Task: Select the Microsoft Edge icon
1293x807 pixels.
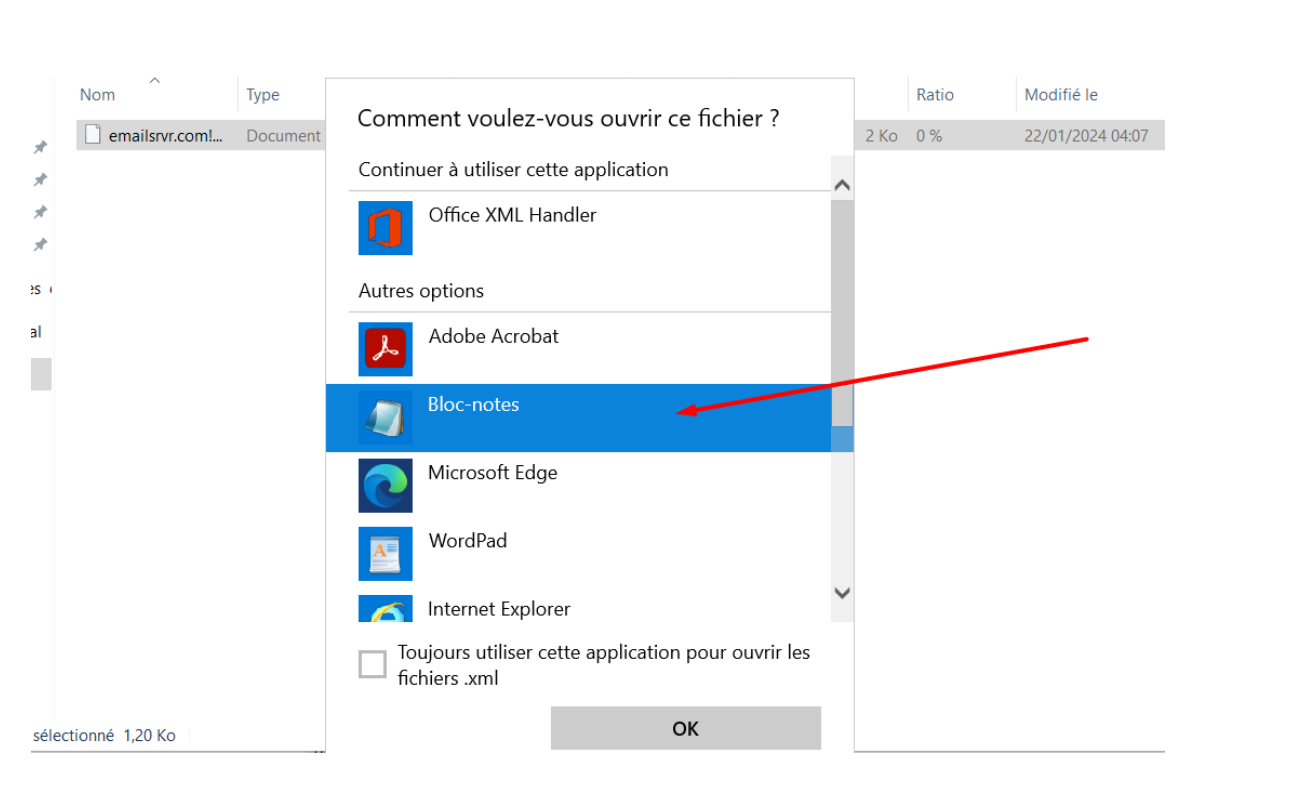Action: pos(385,486)
